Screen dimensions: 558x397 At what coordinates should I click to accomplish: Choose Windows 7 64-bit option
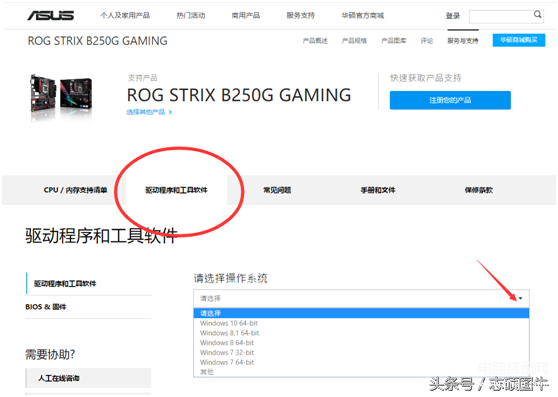[x=361, y=362]
